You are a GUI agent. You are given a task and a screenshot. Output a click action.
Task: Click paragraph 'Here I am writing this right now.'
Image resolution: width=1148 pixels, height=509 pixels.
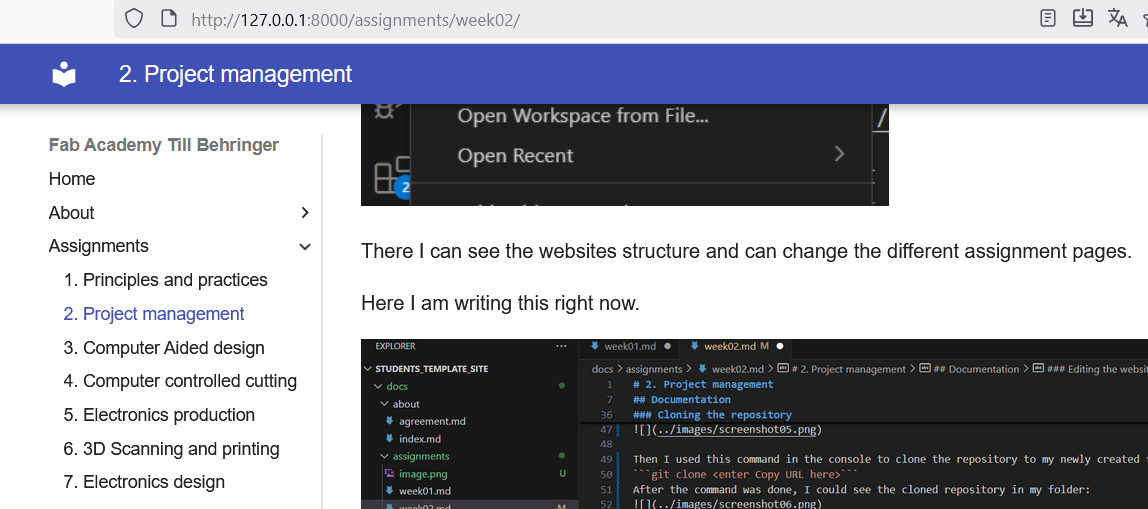point(500,303)
